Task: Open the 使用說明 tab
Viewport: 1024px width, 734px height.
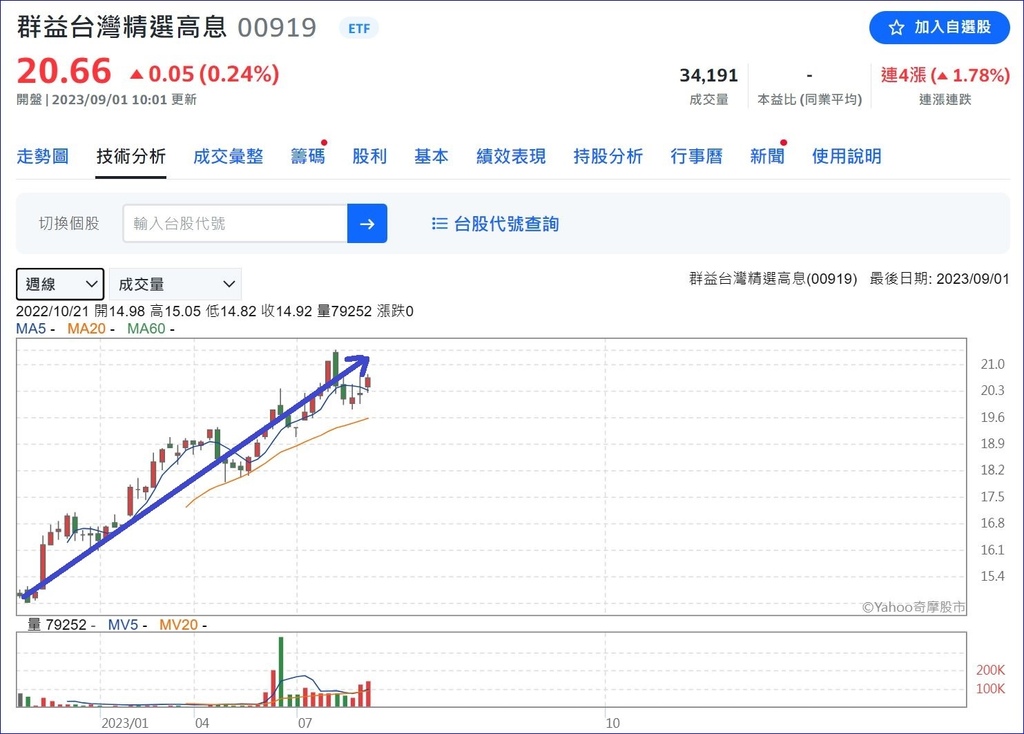Action: (x=846, y=157)
